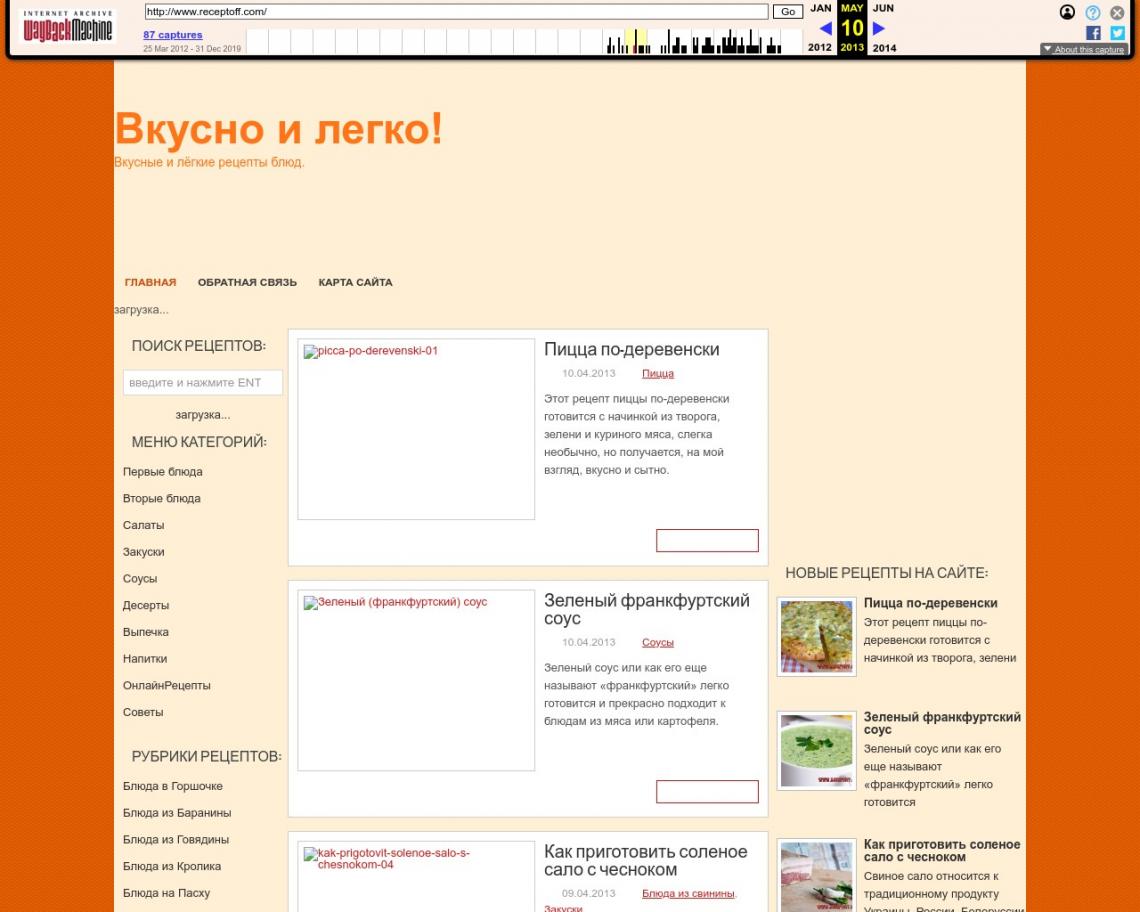
Task: Select year 2012 in timeline
Action: point(819,47)
